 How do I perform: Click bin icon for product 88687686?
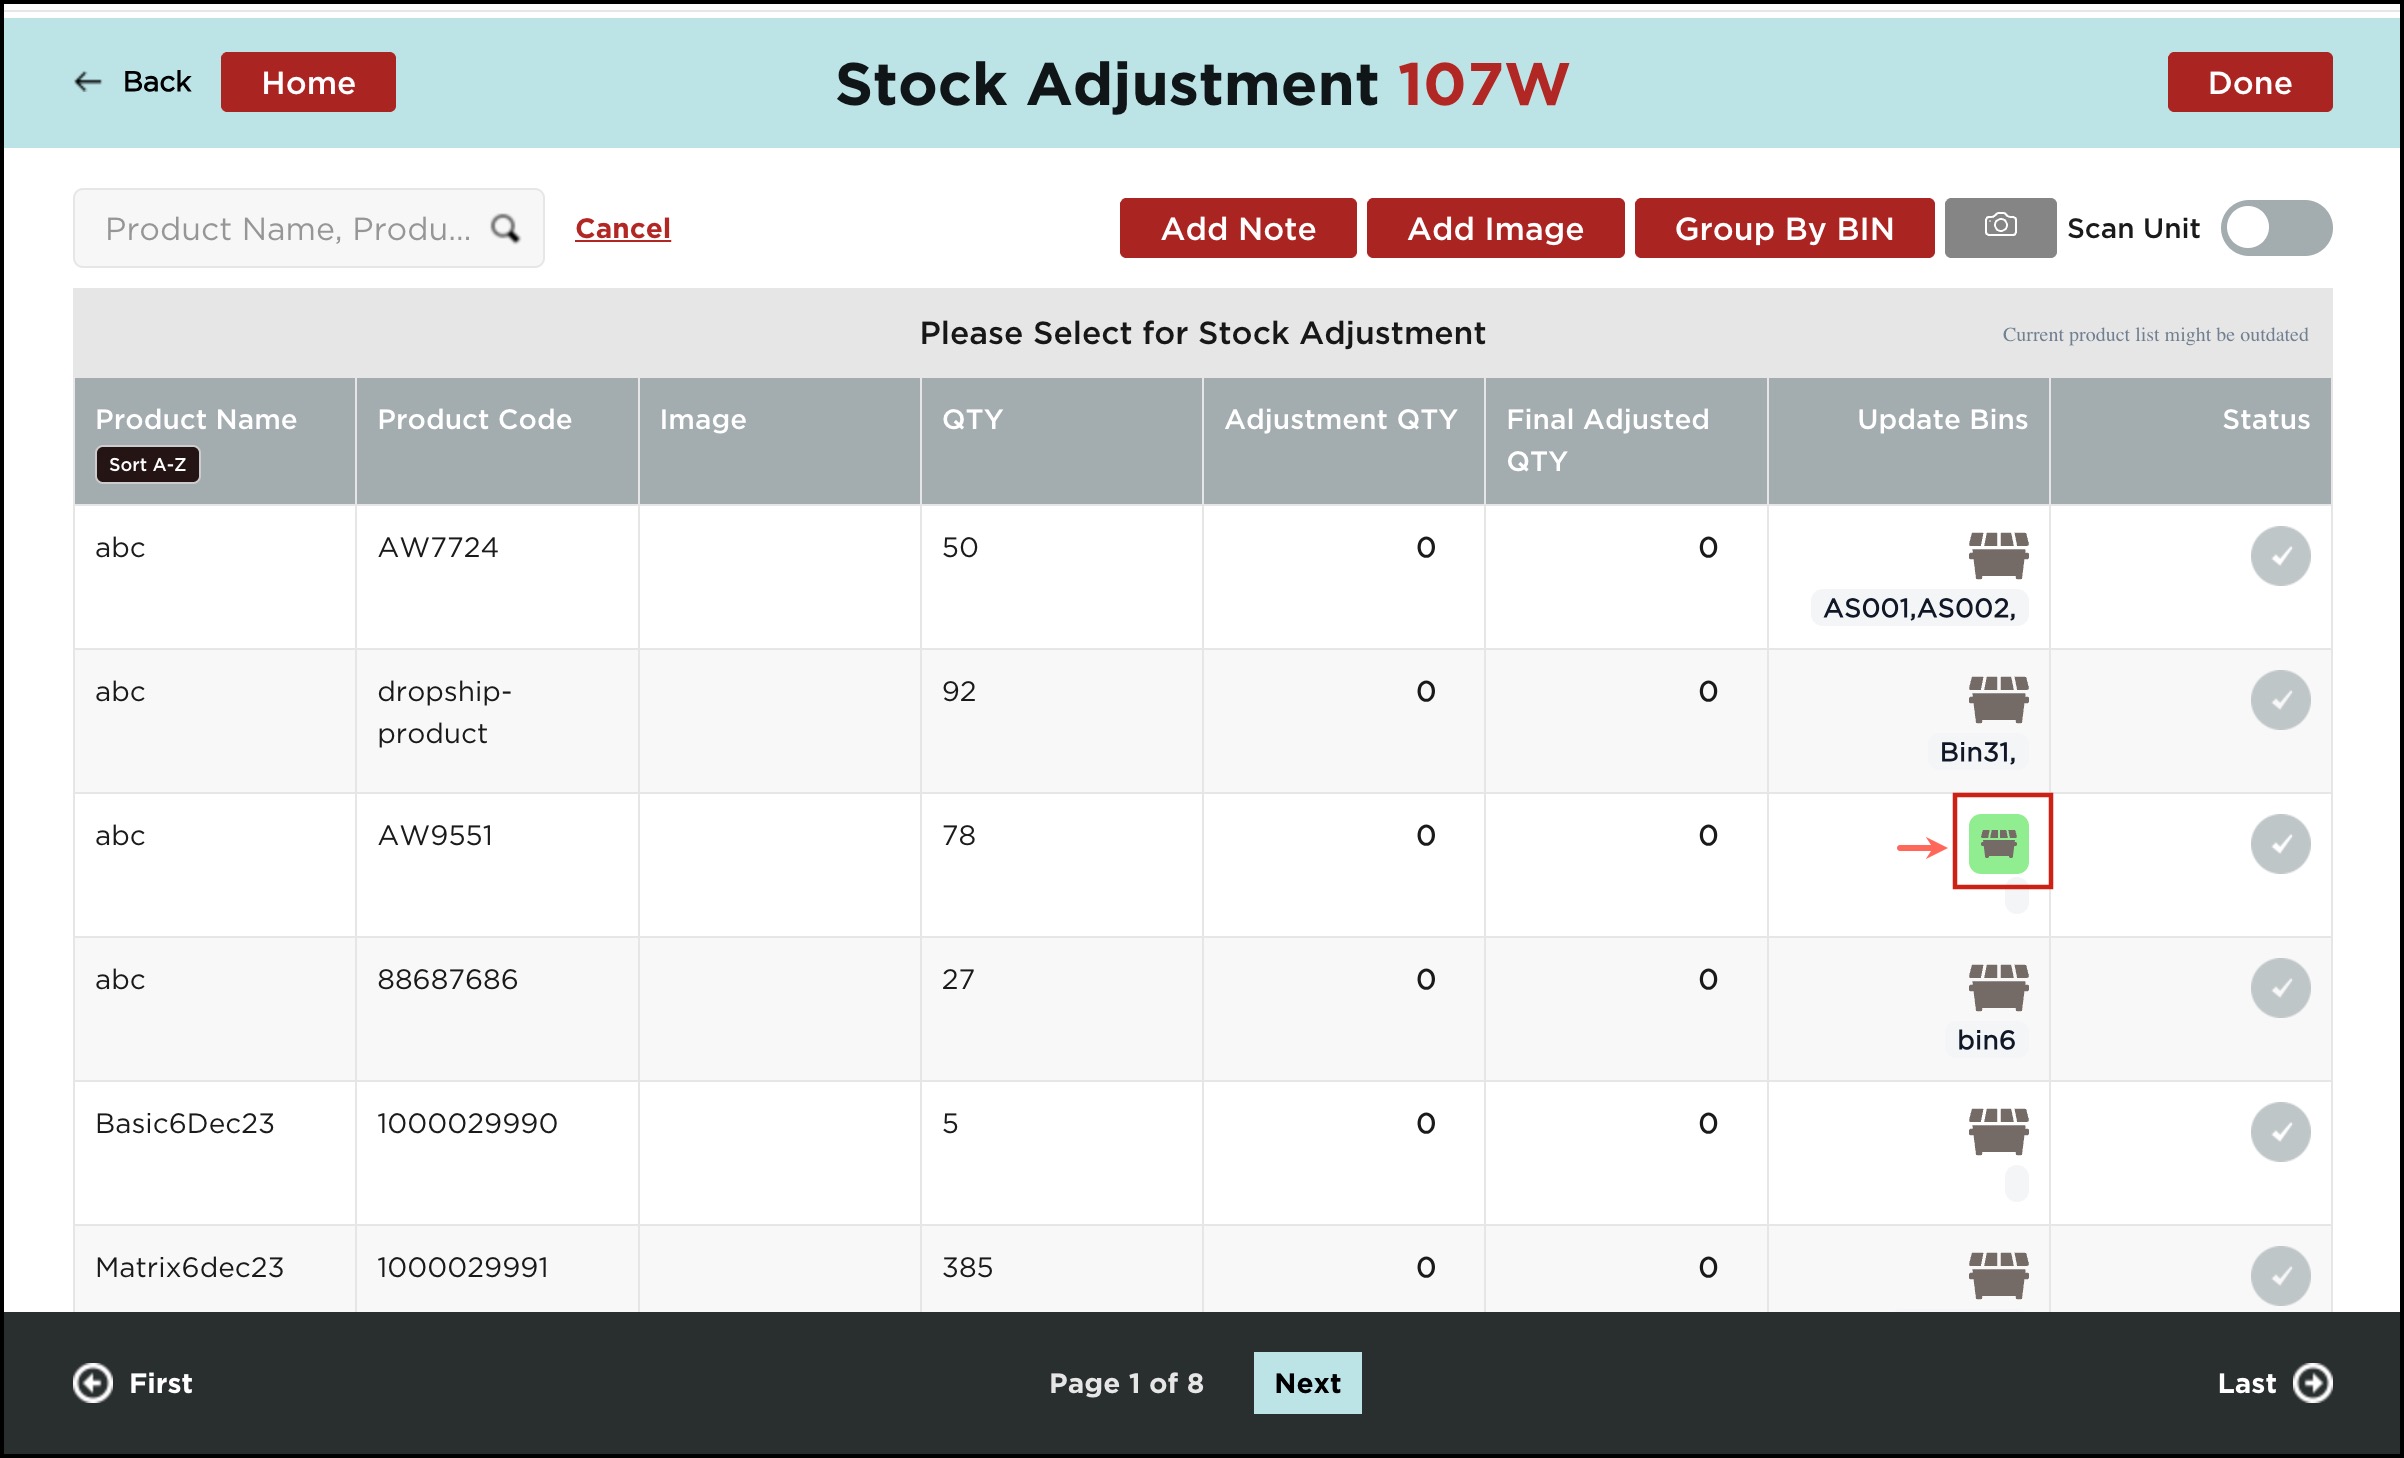pos(1998,987)
